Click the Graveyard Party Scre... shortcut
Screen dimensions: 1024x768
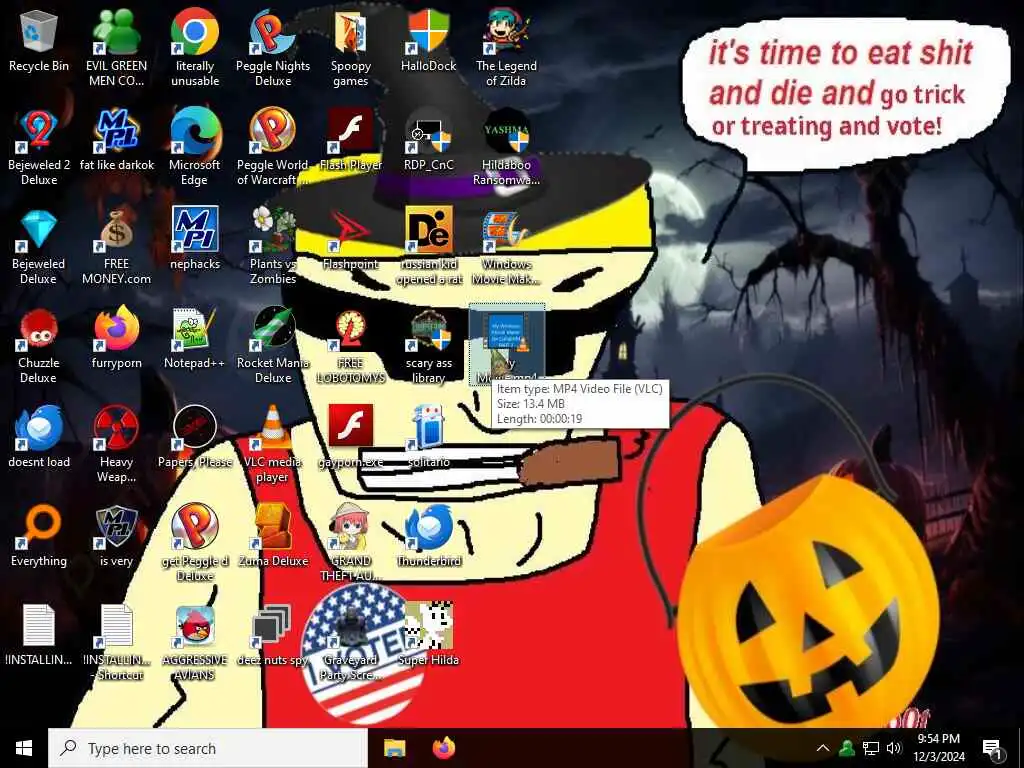351,627
